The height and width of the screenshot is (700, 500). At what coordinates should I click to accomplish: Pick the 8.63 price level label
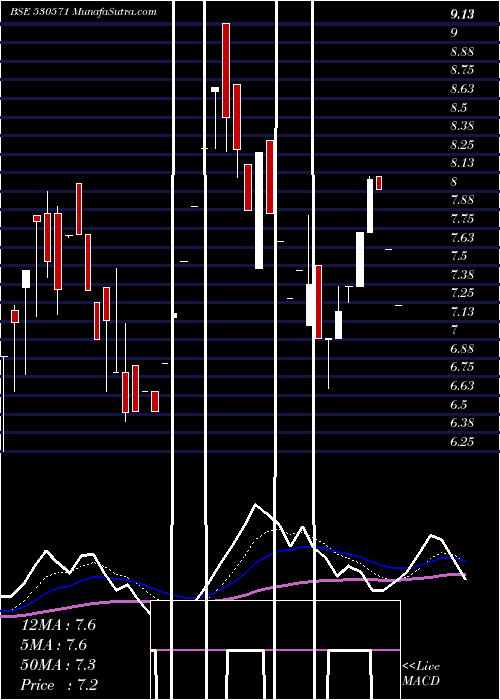tap(462, 89)
